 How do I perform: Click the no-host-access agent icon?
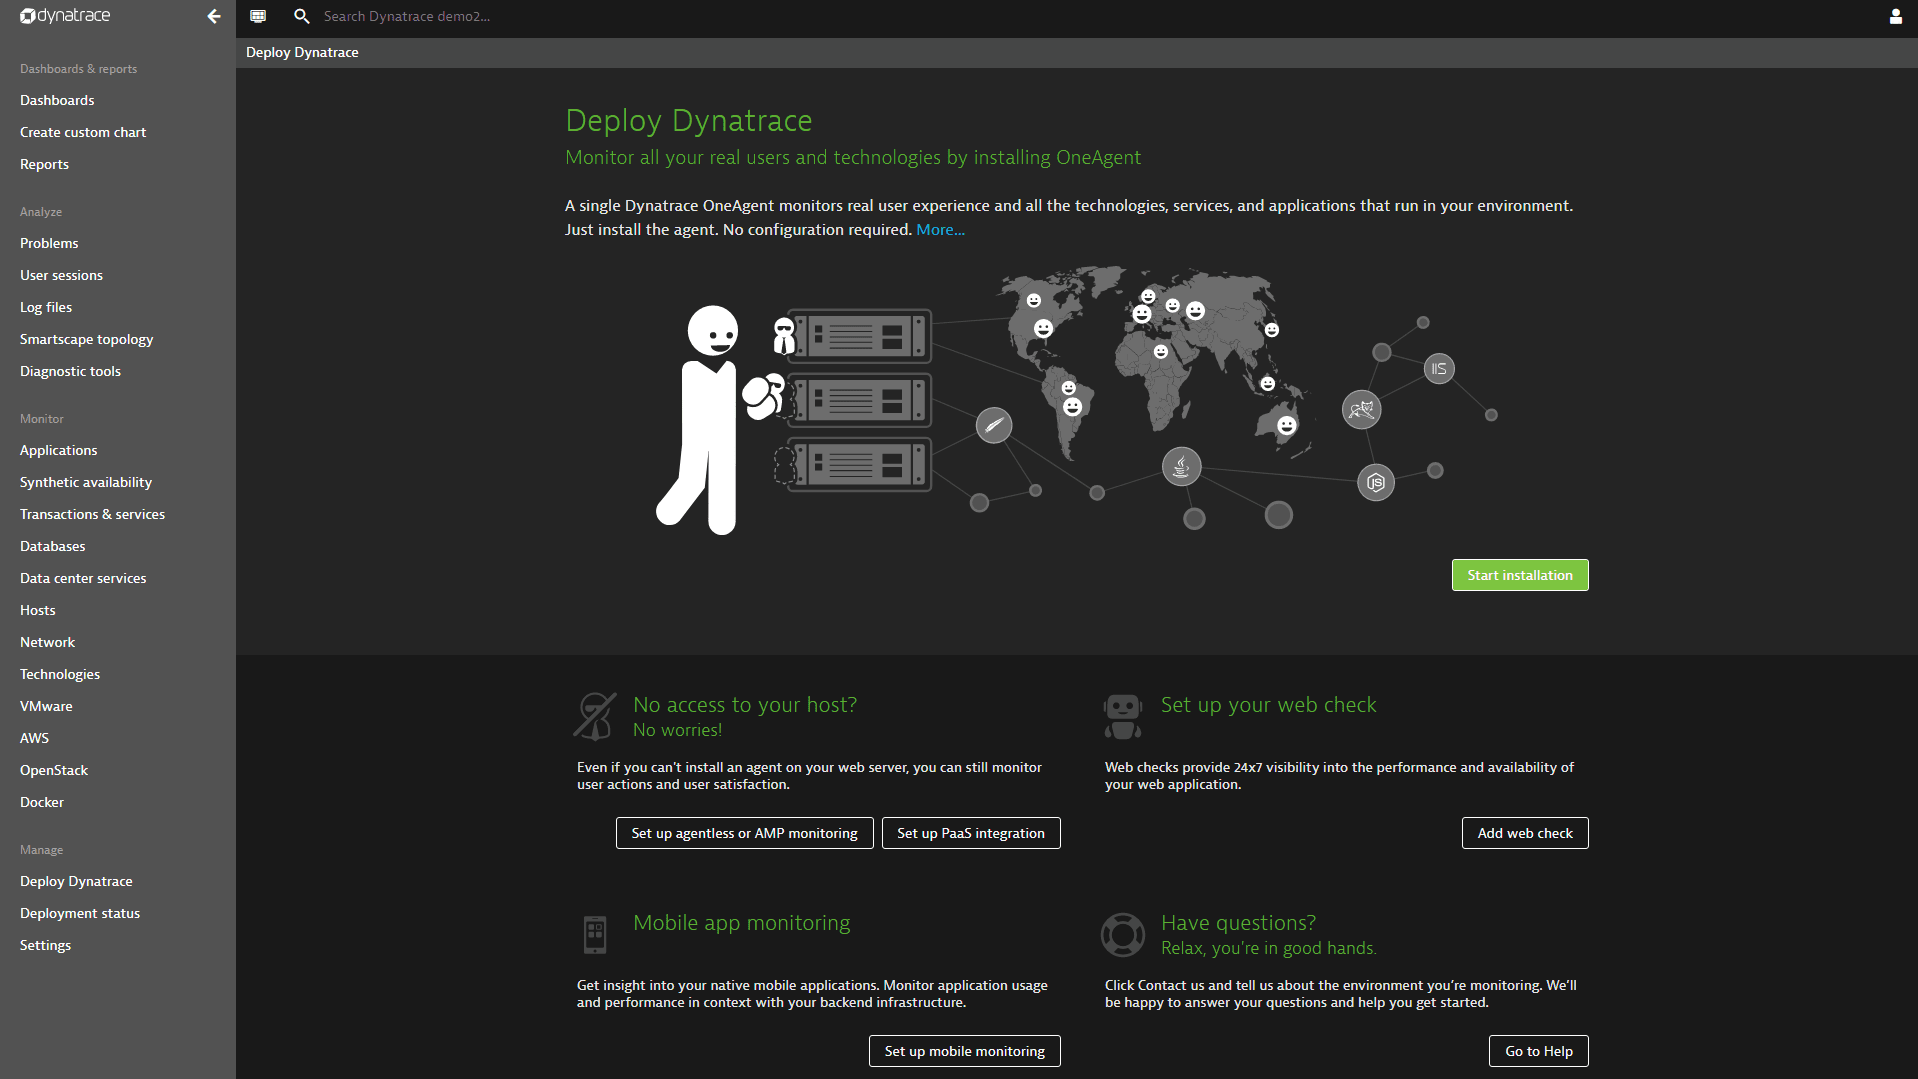click(x=595, y=716)
